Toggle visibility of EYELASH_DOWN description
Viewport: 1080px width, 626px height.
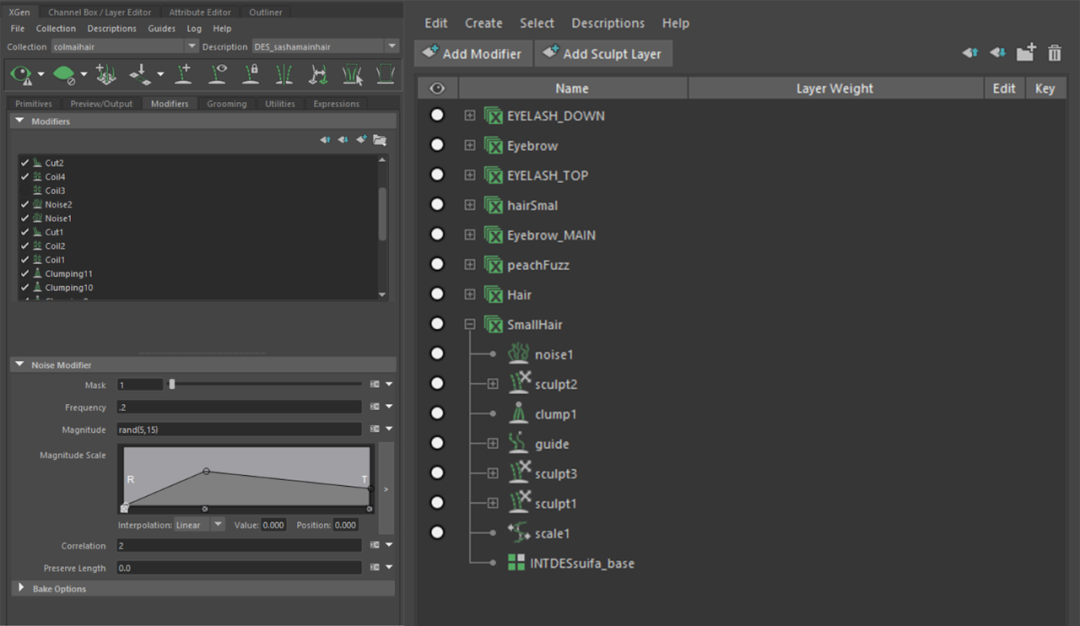click(437, 115)
